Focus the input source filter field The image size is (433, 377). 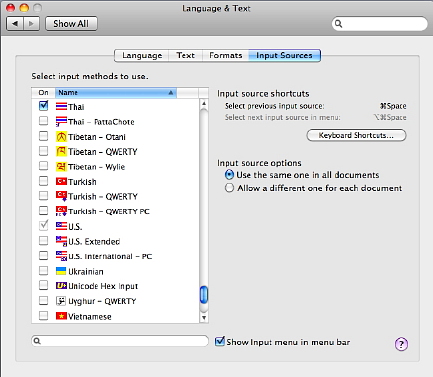(120, 341)
